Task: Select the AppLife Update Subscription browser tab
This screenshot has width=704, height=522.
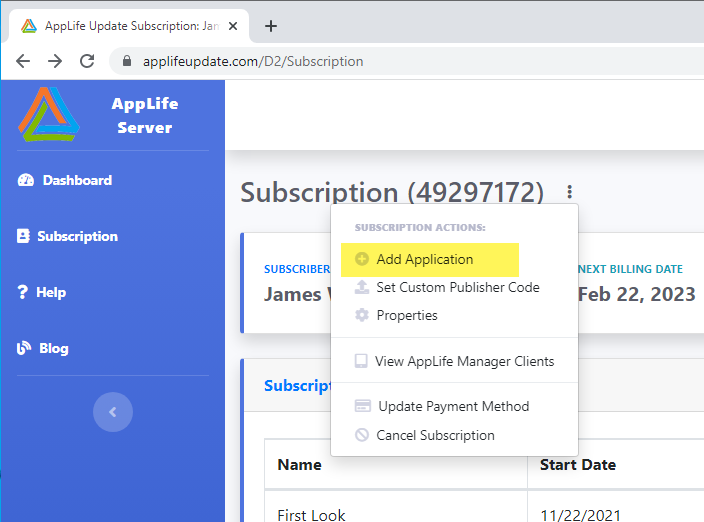Action: (130, 26)
